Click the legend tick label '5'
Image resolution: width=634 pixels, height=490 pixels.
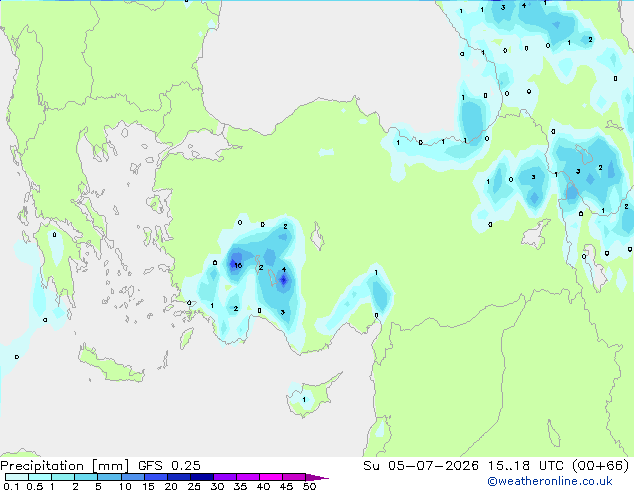click(x=98, y=486)
